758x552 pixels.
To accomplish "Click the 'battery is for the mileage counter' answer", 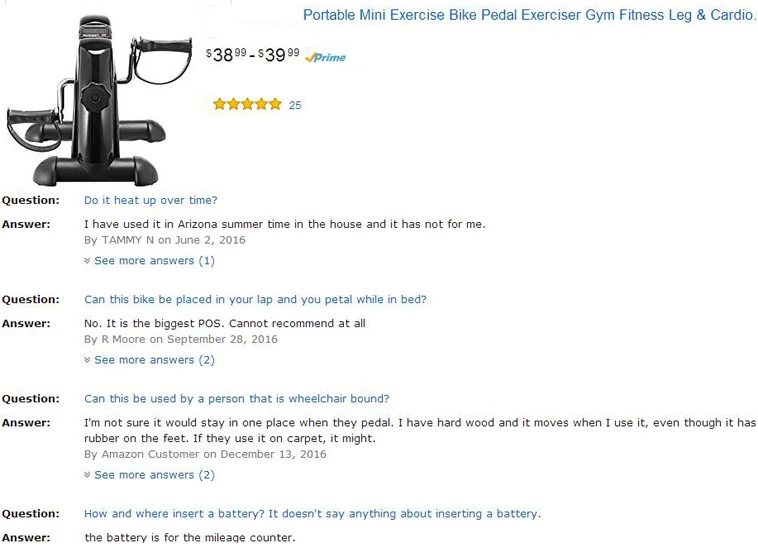I will coord(190,538).
